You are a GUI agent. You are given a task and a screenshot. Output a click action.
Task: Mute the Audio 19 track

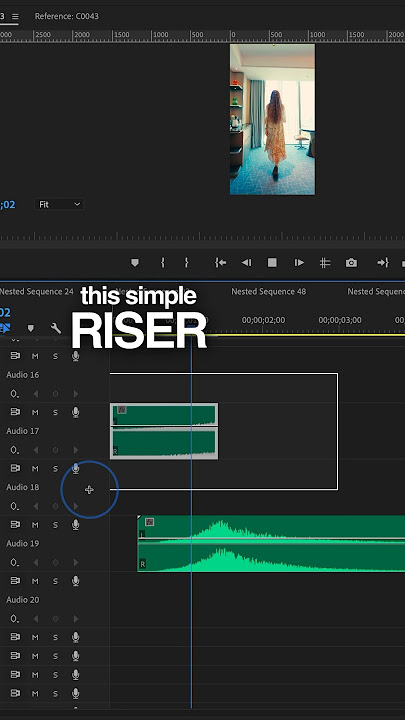pos(35,524)
